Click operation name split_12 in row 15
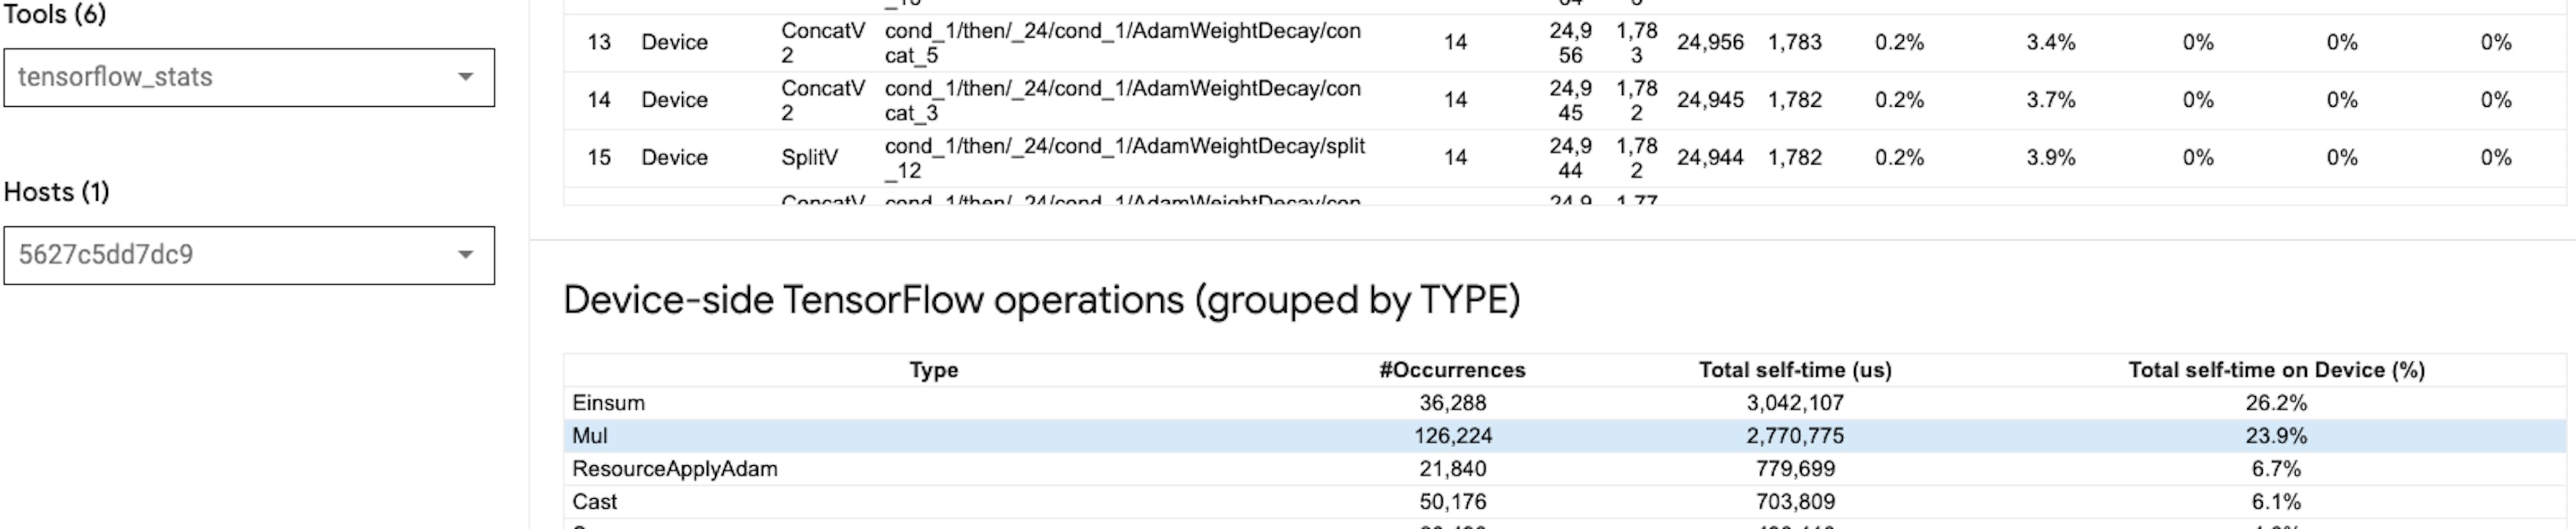2576x529 pixels. [x=1125, y=158]
